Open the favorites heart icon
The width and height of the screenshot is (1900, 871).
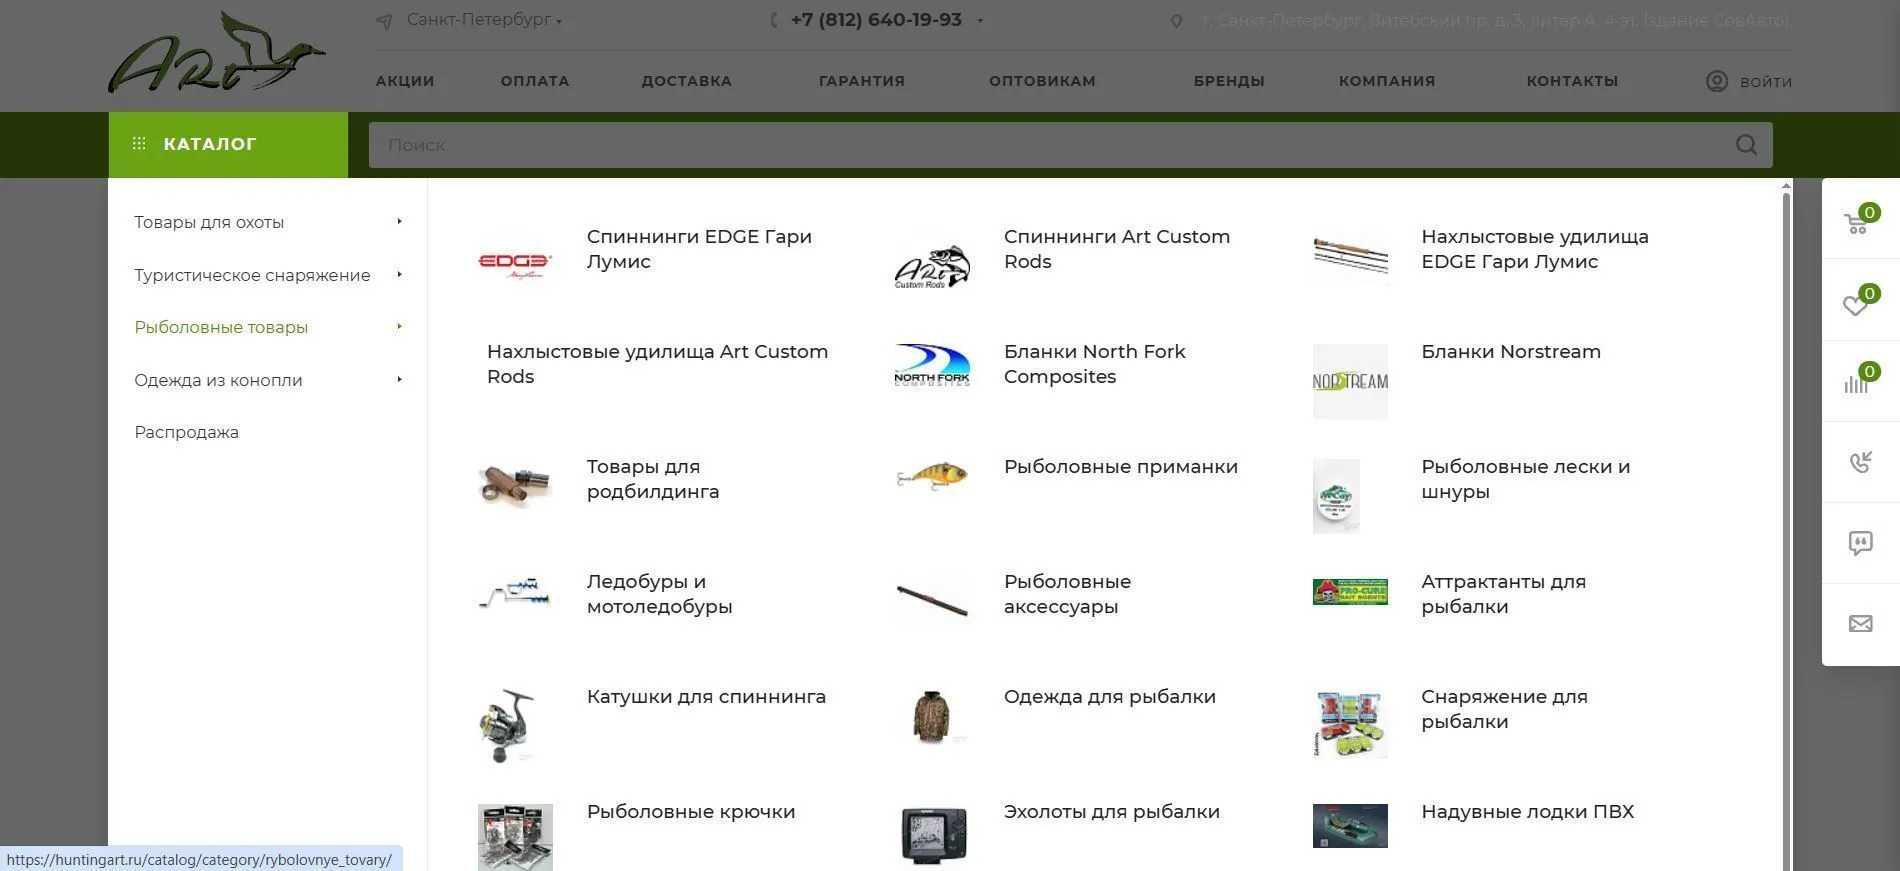point(1856,305)
